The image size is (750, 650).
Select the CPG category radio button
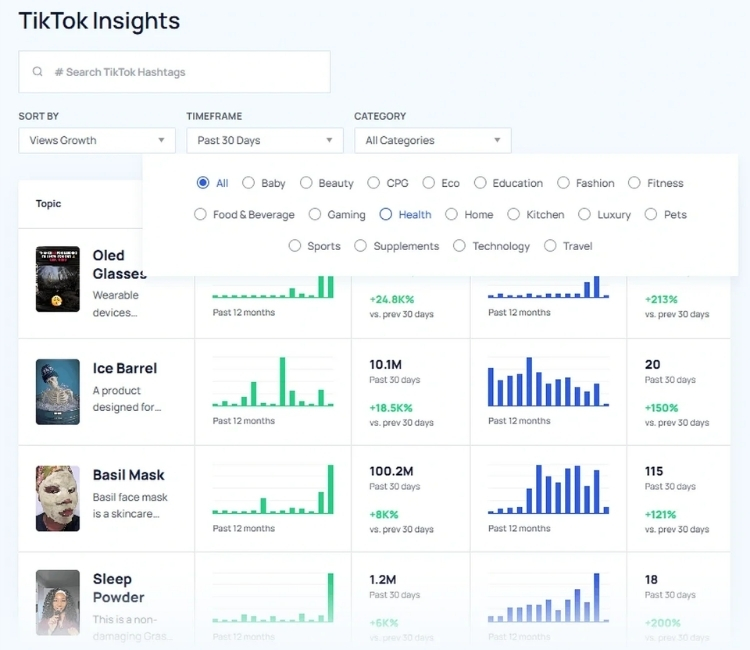(374, 183)
